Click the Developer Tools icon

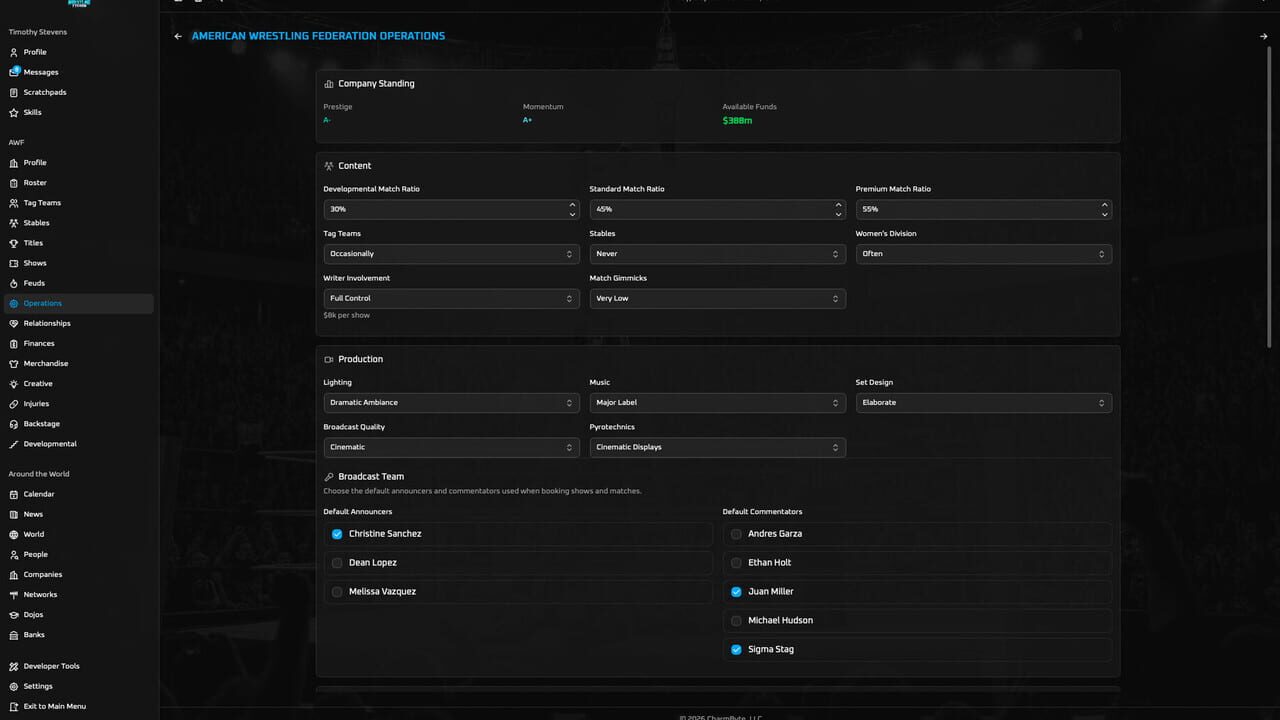(x=14, y=666)
